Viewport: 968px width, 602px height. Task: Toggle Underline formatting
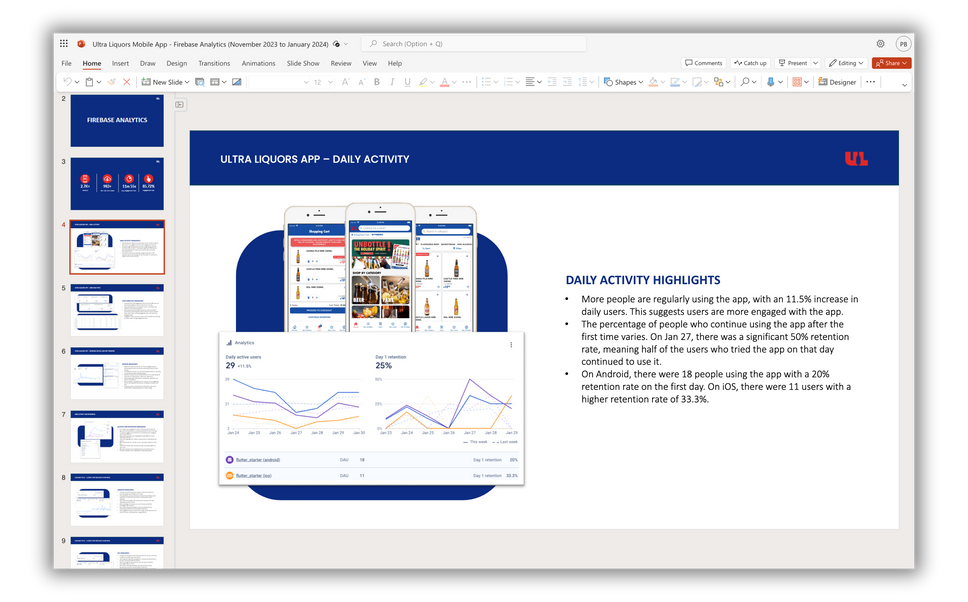pyautogui.click(x=407, y=82)
